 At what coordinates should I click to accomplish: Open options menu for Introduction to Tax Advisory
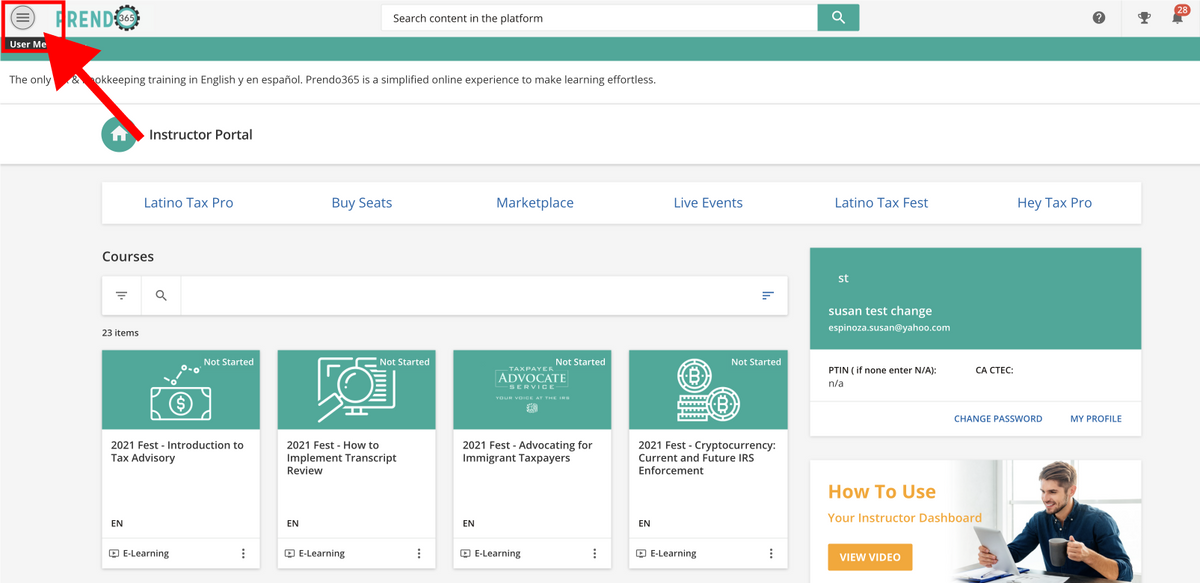pyautogui.click(x=243, y=553)
